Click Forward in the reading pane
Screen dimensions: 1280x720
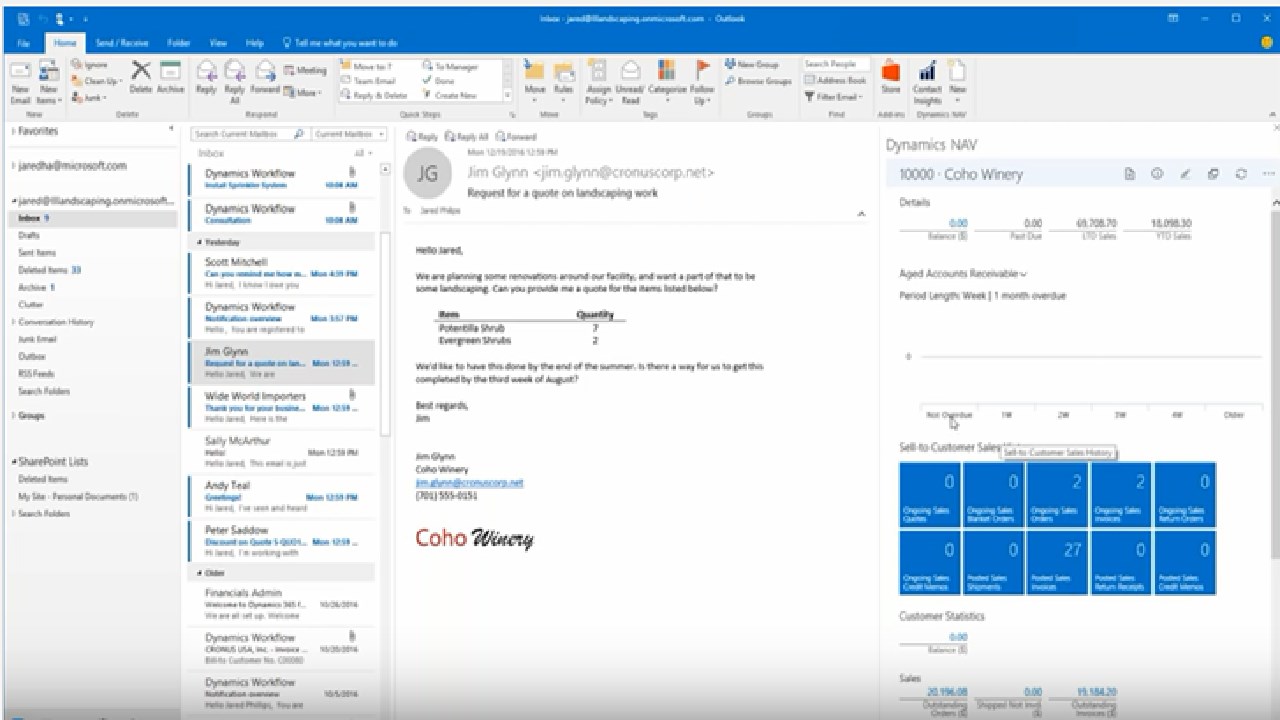(516, 137)
